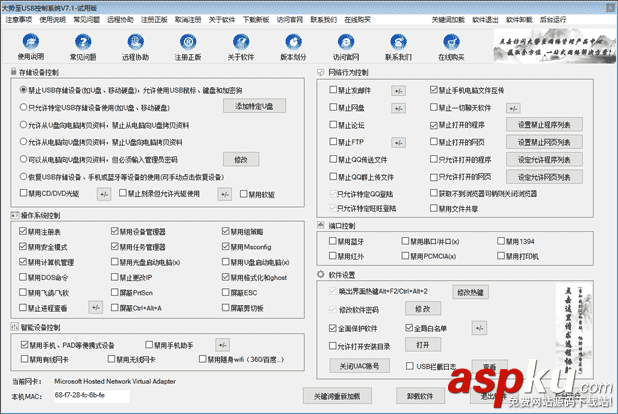The image size is (618, 414).
Task: Open the 取消注册 menu item
Action: click(x=188, y=20)
